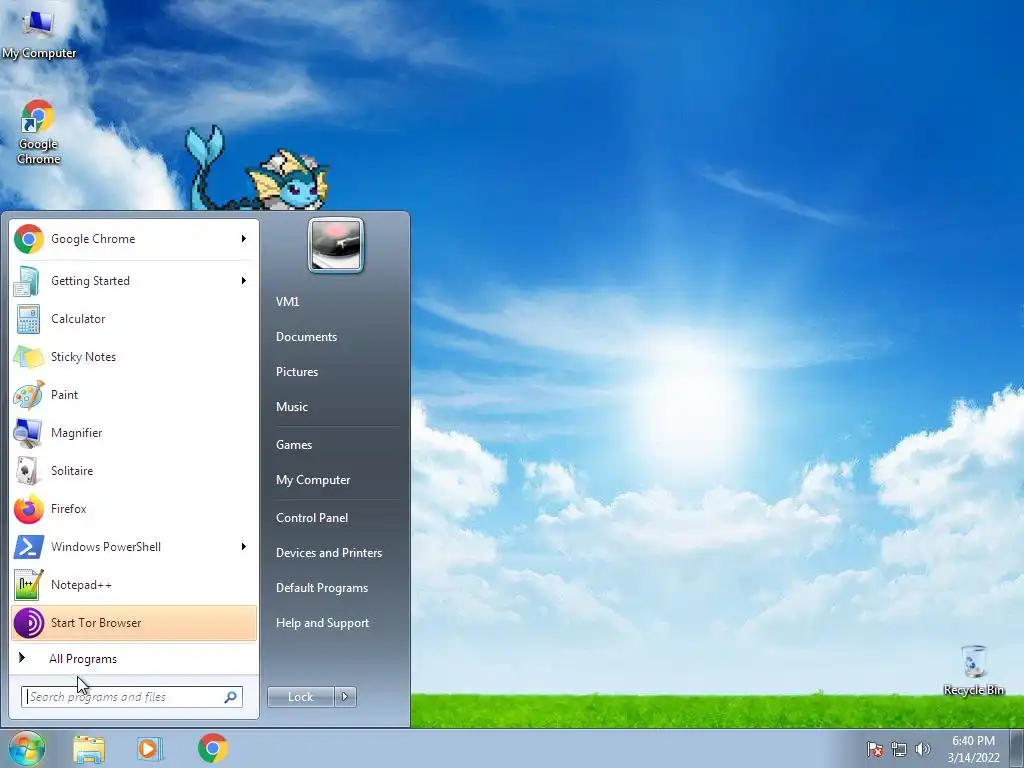Screen dimensions: 1024x768
Task: Click the Google Chrome icon in Start menu
Action: (x=29, y=239)
